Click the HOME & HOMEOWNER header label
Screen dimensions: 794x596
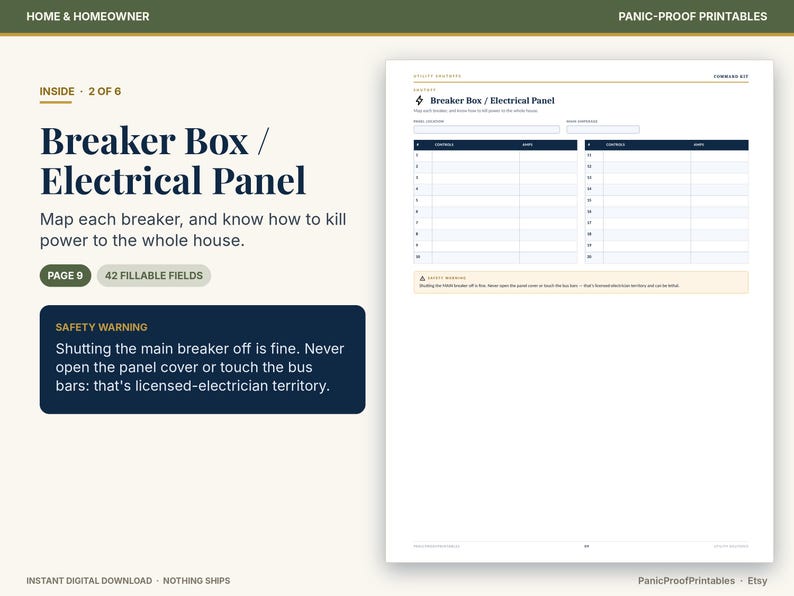point(88,16)
